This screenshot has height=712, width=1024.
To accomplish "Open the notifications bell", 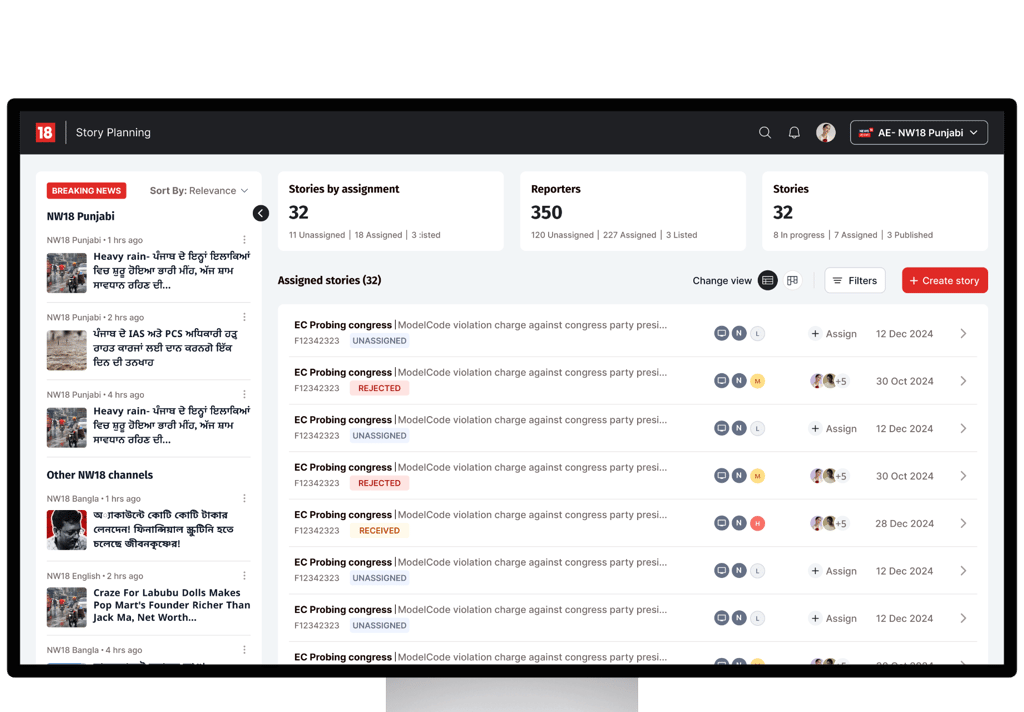I will point(794,133).
